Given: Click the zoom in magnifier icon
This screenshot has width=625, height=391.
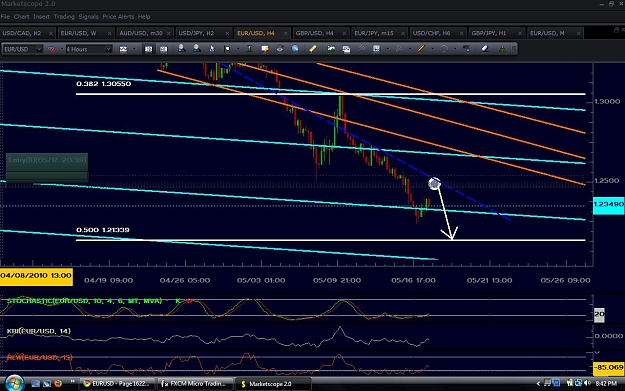Looking at the screenshot, I should click(181, 49).
